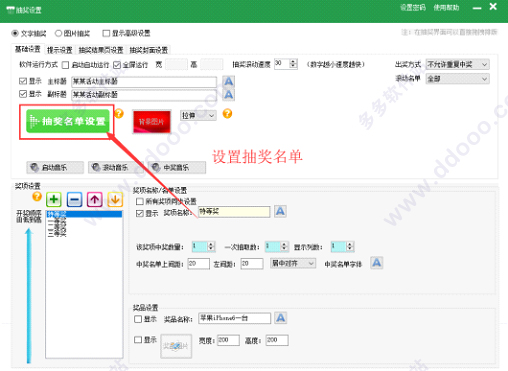This screenshot has height=371, width=508.
Task: Open 中奖名单字体 font settings icon
Action: (x=377, y=263)
